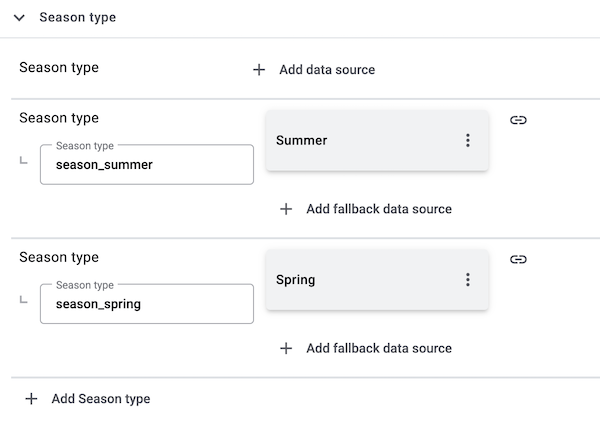This screenshot has height=429, width=600.
Task: Focus the season_summer text field
Action: (147, 165)
